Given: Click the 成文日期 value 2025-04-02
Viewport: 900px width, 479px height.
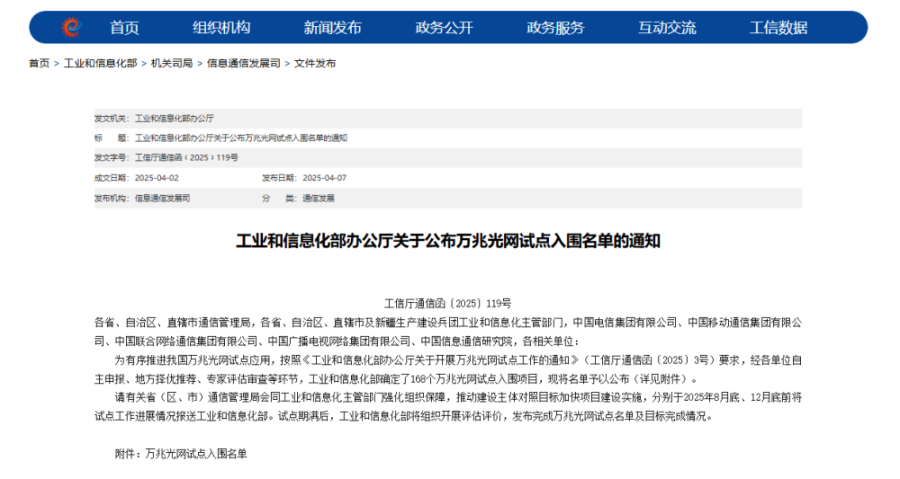Looking at the screenshot, I should click(157, 178).
